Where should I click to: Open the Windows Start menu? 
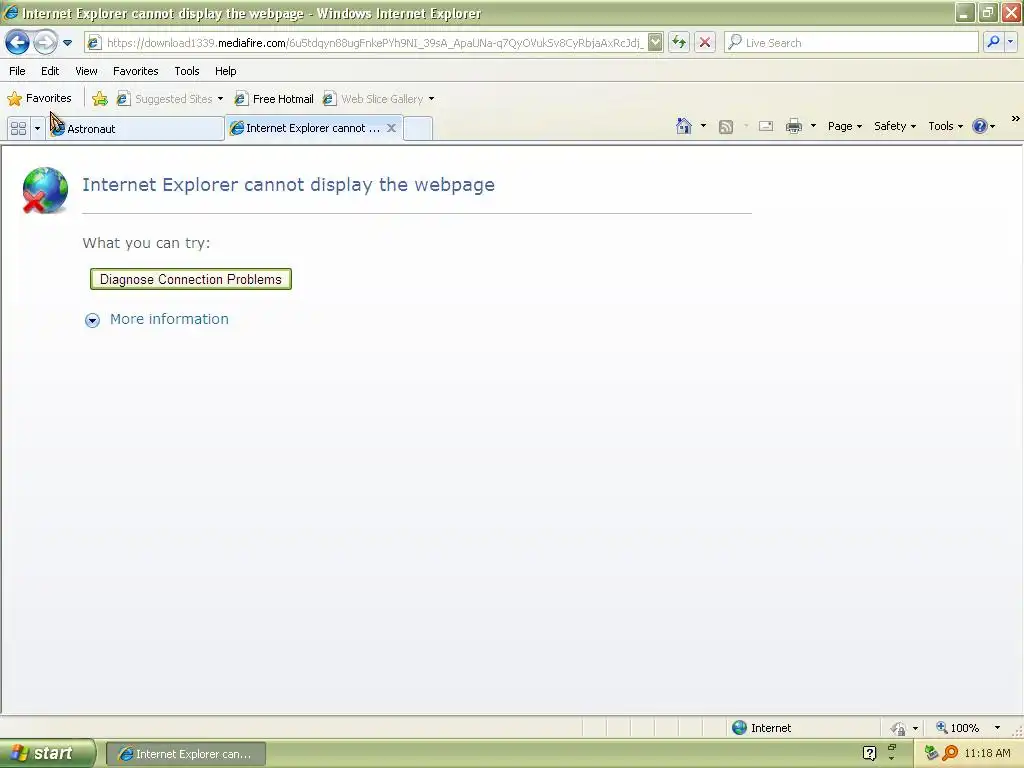pyautogui.click(x=48, y=754)
